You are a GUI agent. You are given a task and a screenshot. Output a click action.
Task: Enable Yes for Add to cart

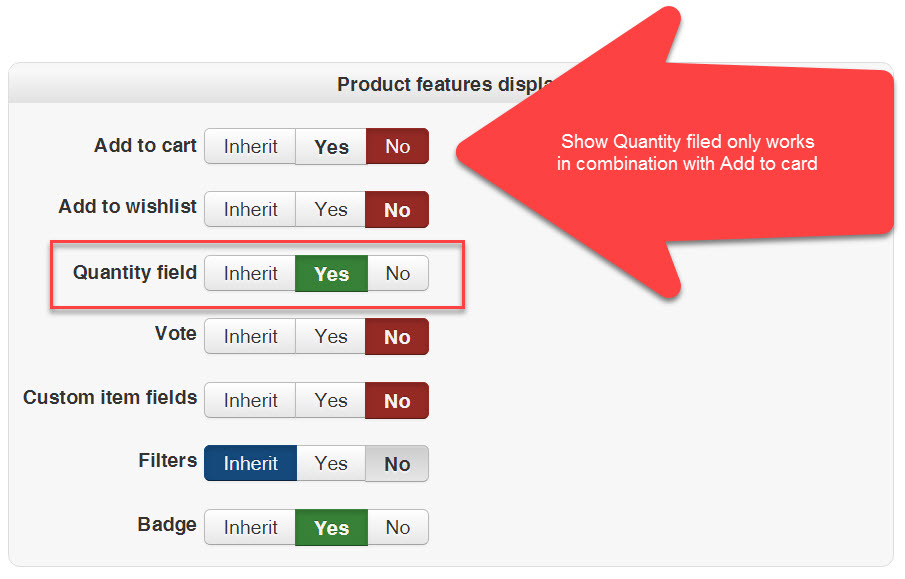(x=331, y=146)
